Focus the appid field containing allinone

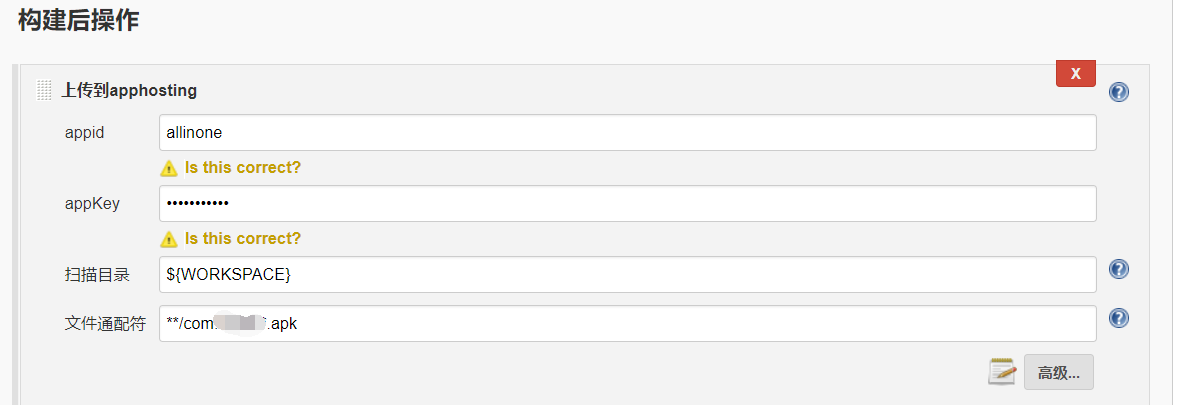(627, 133)
